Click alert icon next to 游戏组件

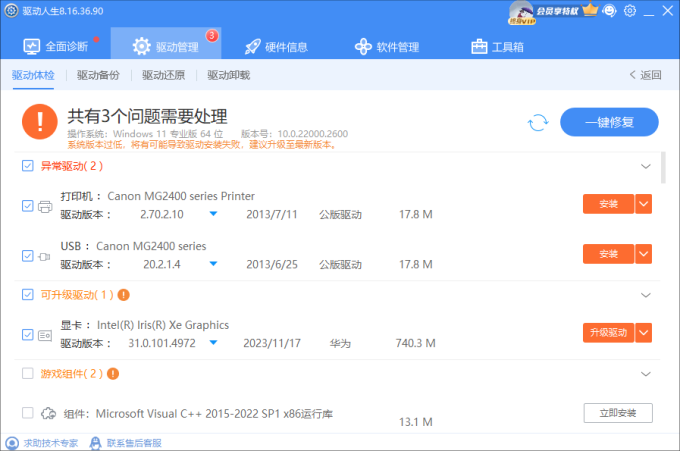tap(113, 373)
